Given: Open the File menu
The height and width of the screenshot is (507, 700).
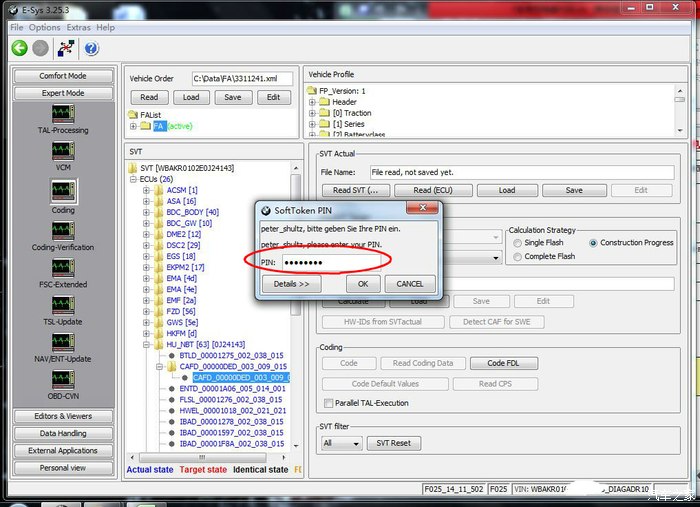Looking at the screenshot, I should [17, 28].
